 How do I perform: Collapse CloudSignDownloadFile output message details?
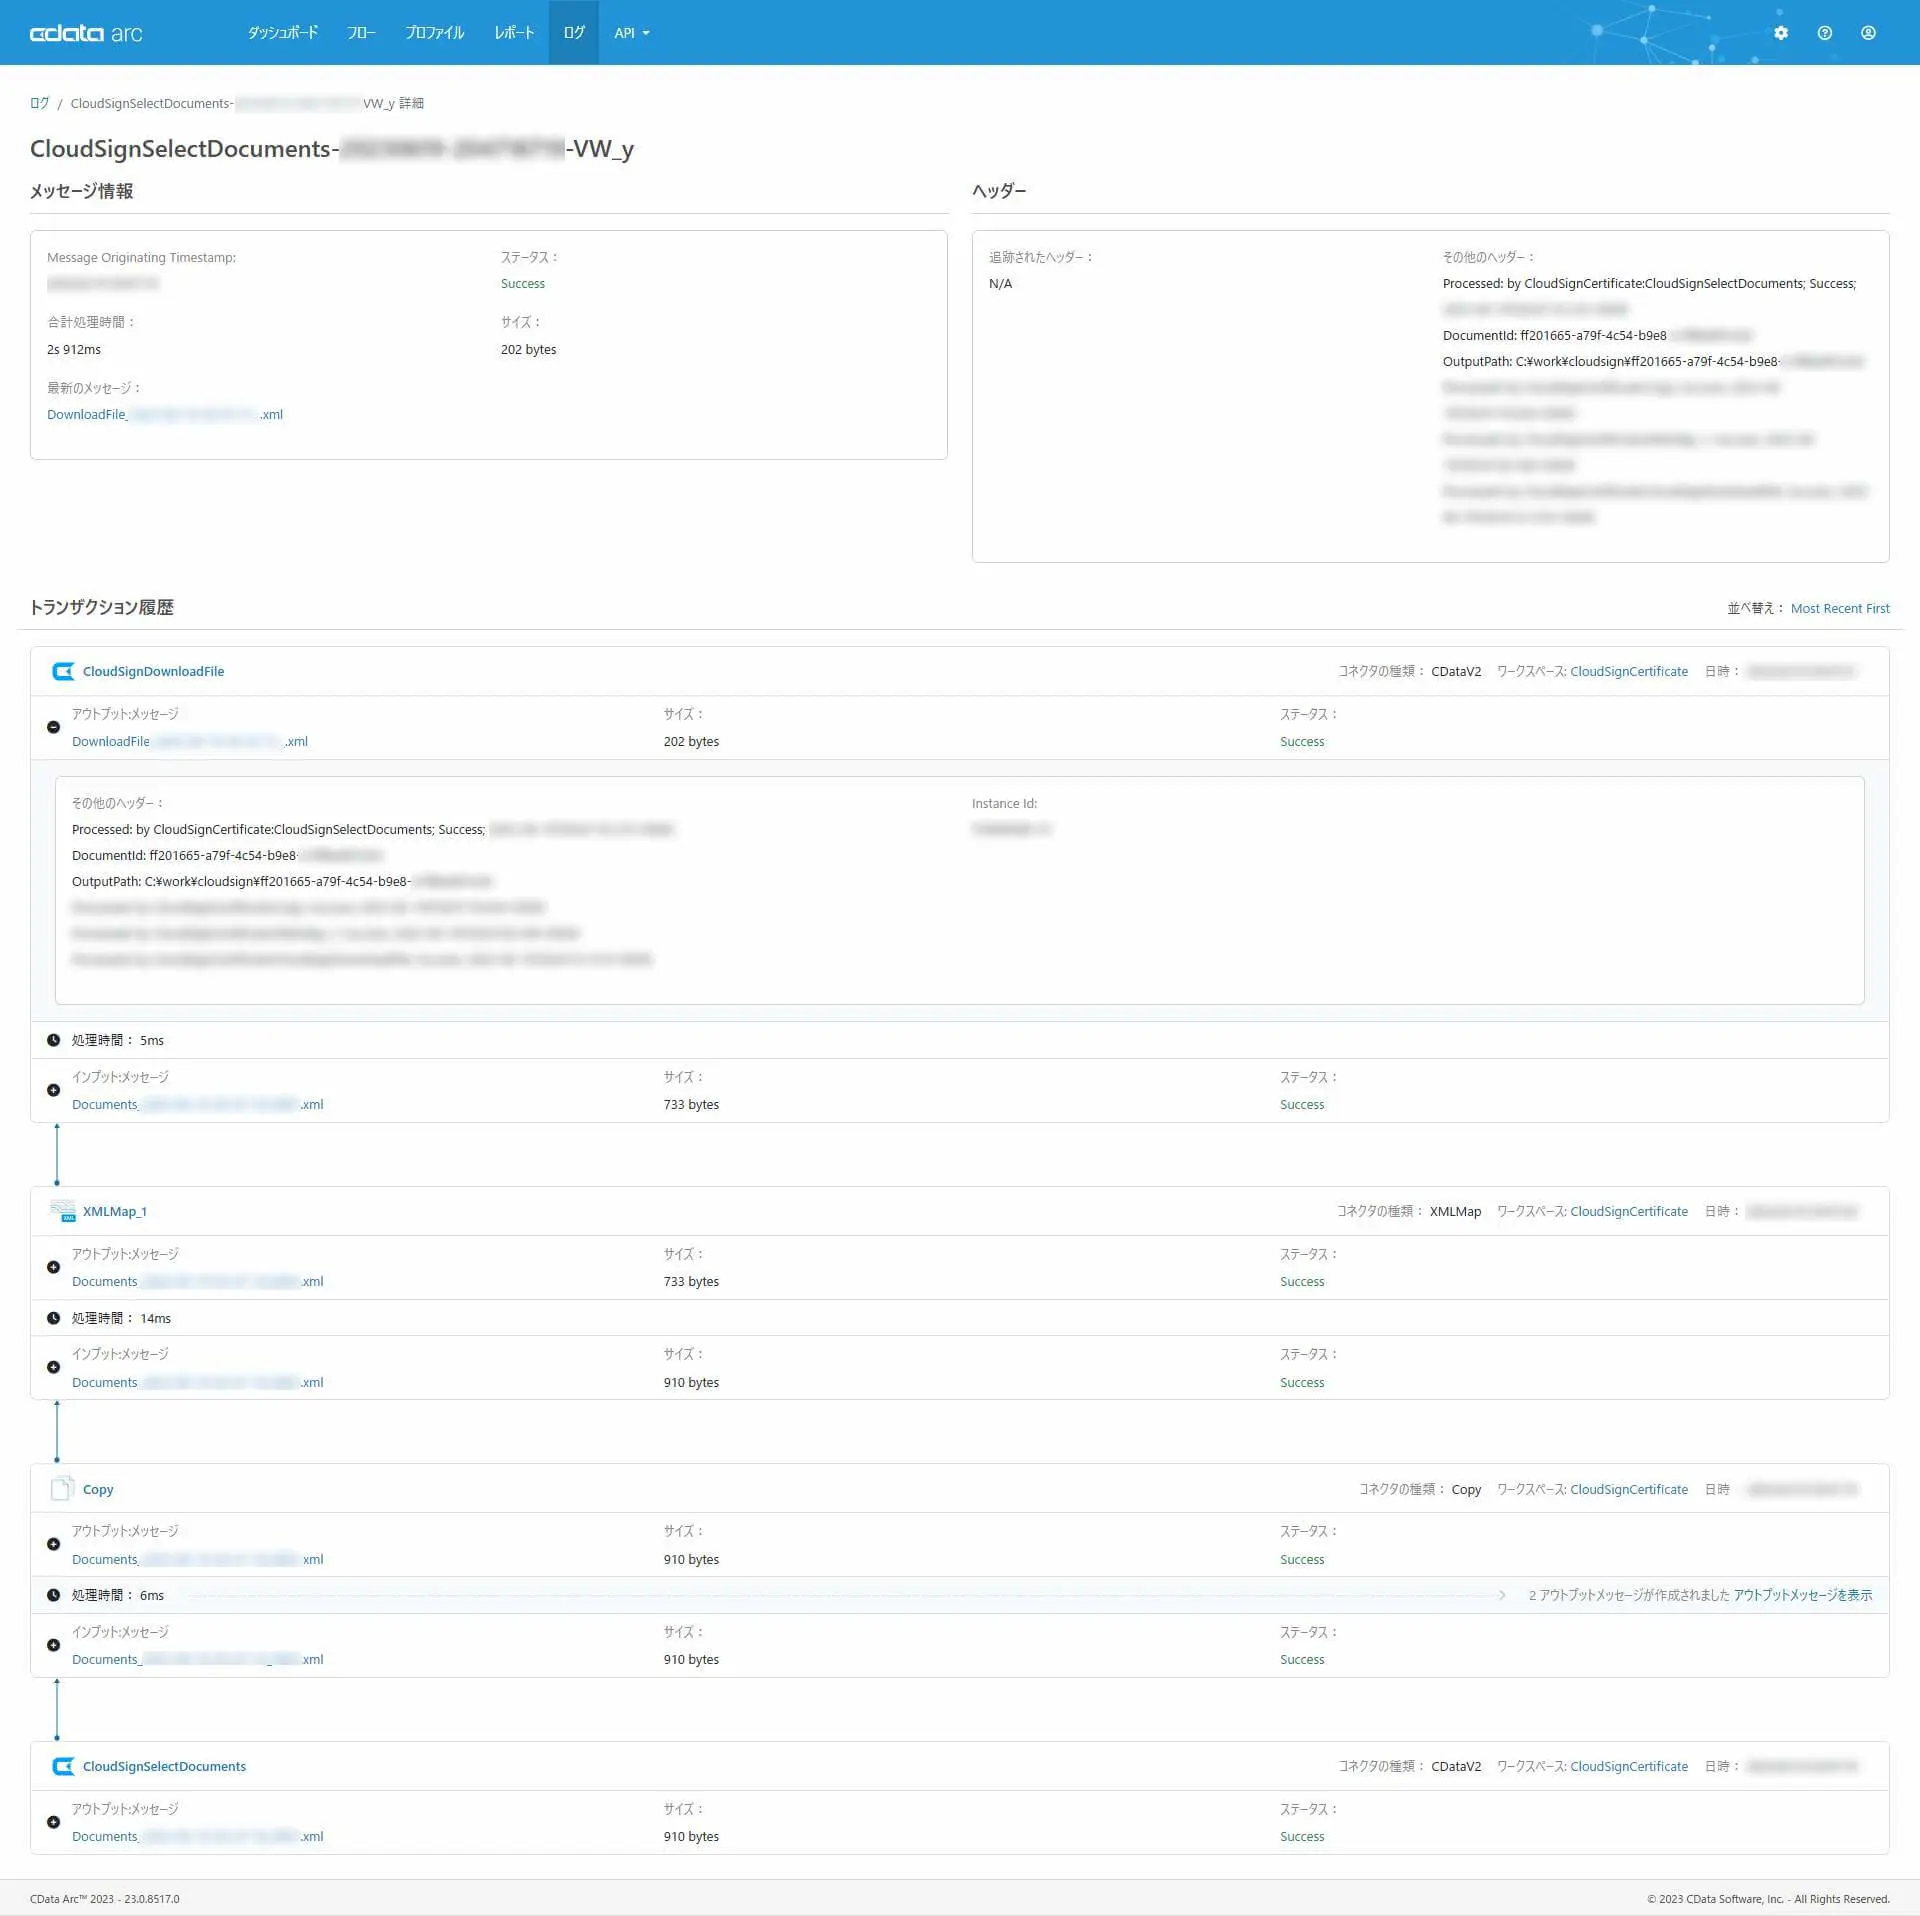(x=54, y=727)
